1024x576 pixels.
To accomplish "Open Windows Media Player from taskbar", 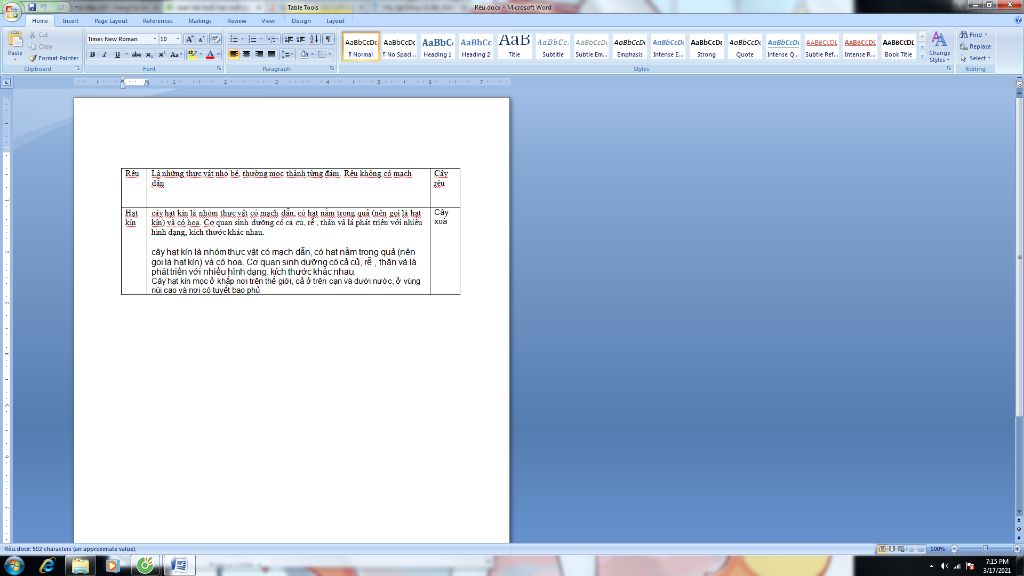I will click(x=113, y=566).
